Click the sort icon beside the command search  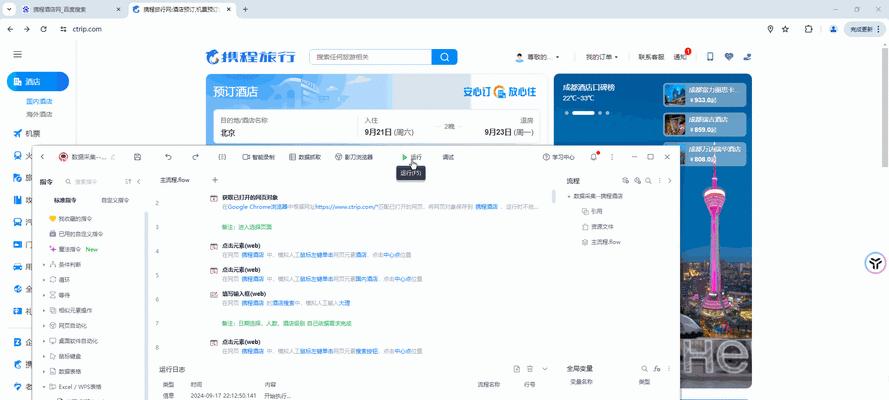(x=128, y=182)
